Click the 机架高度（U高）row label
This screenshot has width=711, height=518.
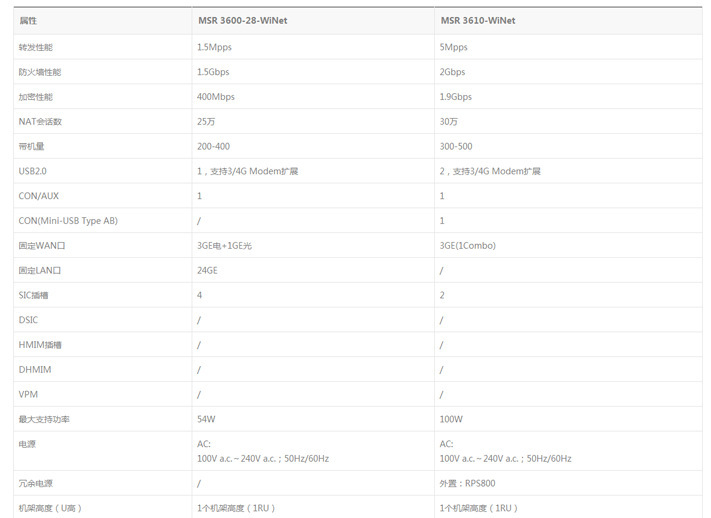pos(50,508)
